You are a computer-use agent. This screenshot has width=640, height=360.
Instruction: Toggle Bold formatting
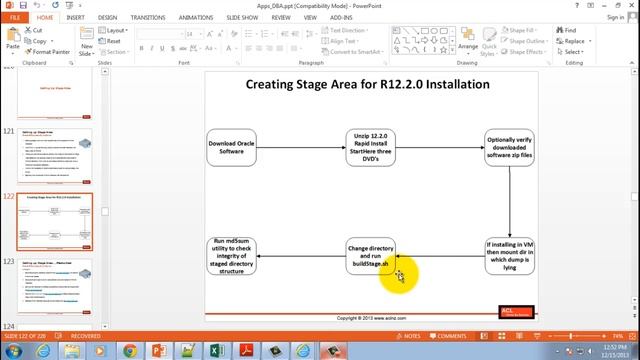[142, 48]
